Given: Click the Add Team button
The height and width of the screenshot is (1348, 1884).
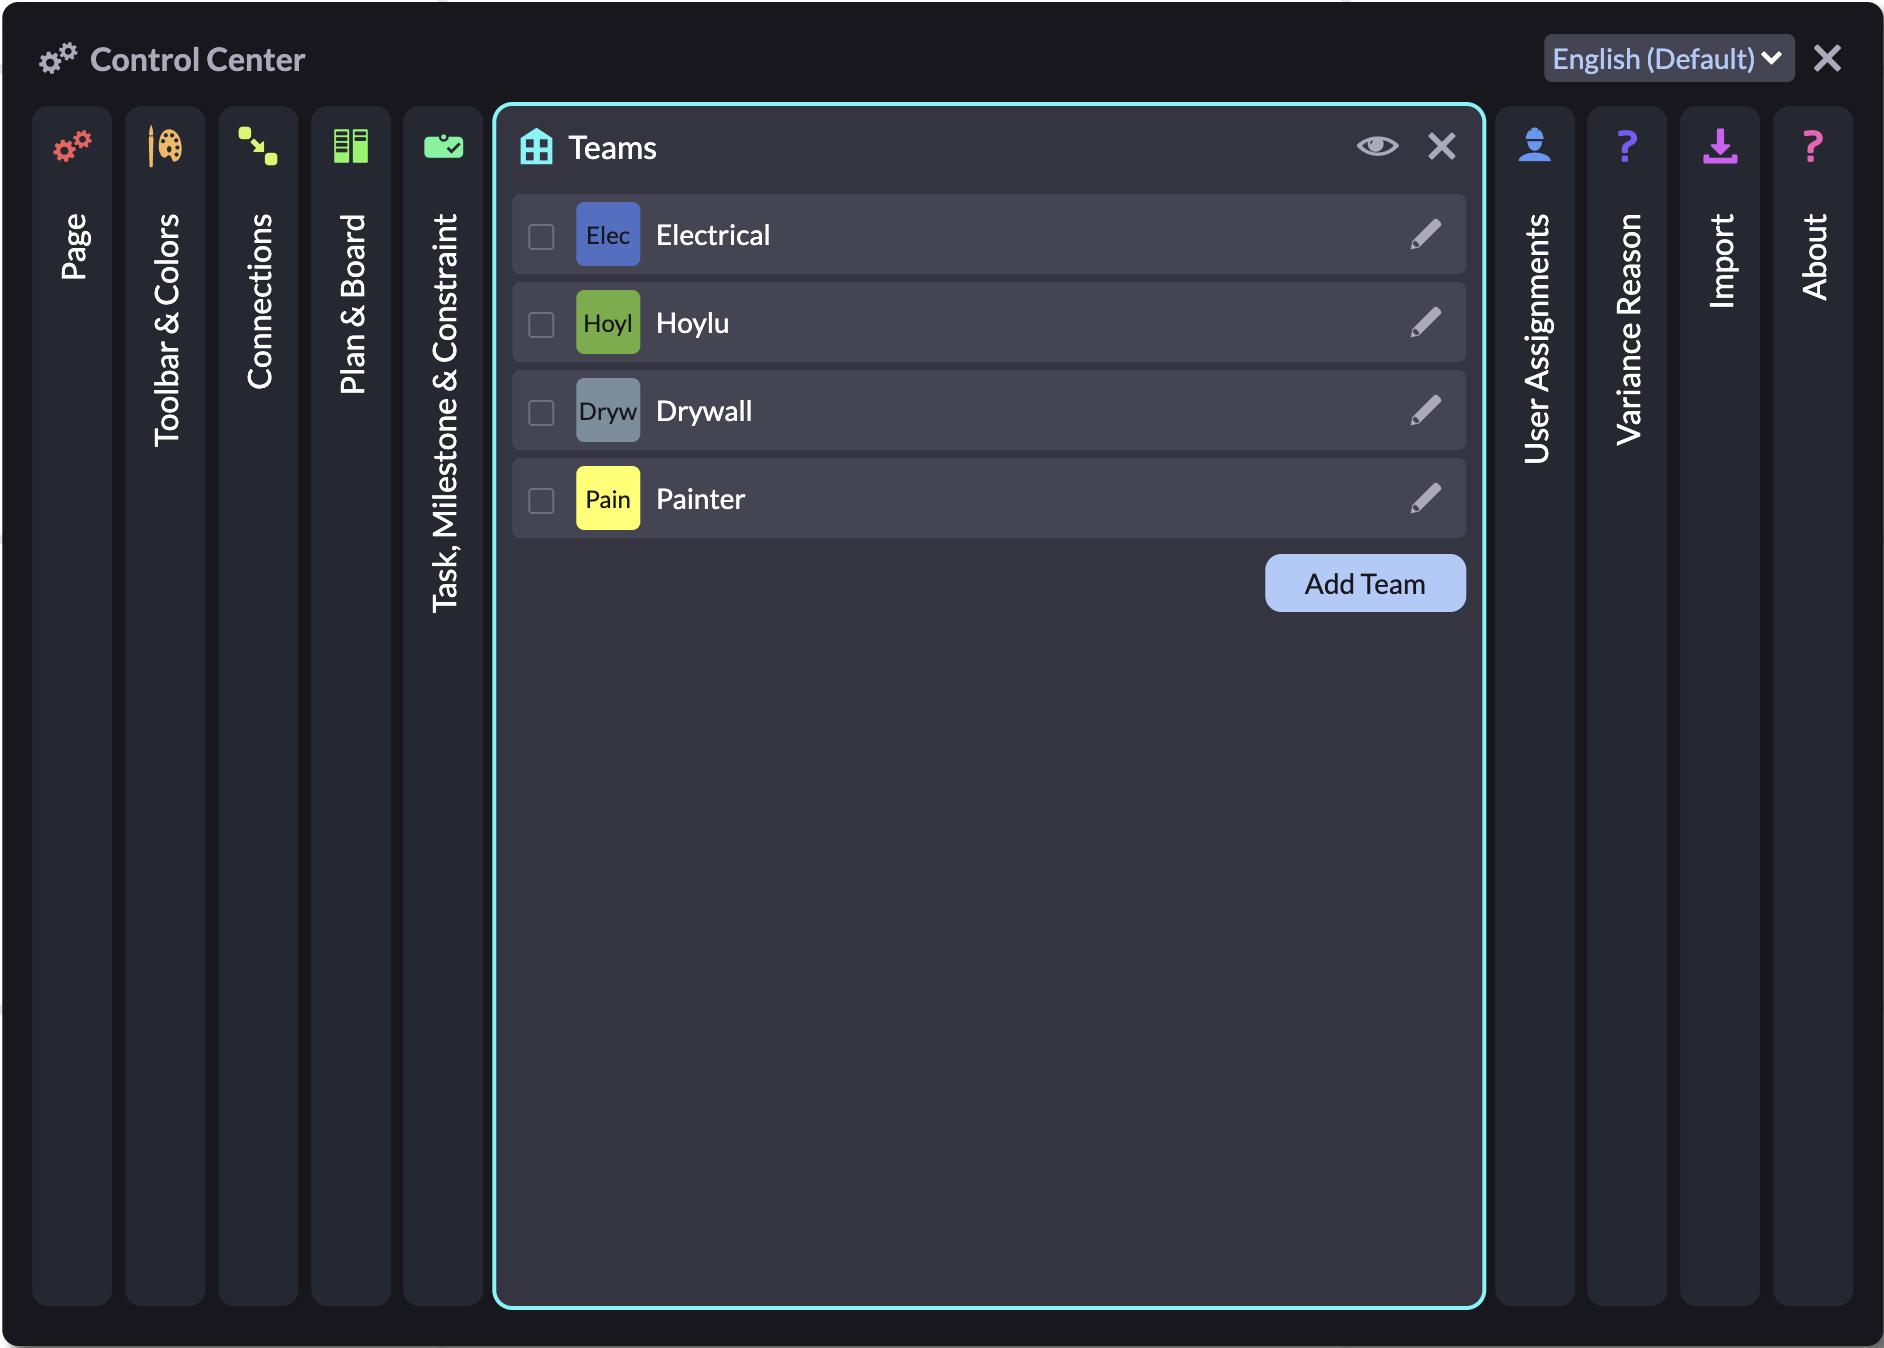Looking at the screenshot, I should 1365,583.
